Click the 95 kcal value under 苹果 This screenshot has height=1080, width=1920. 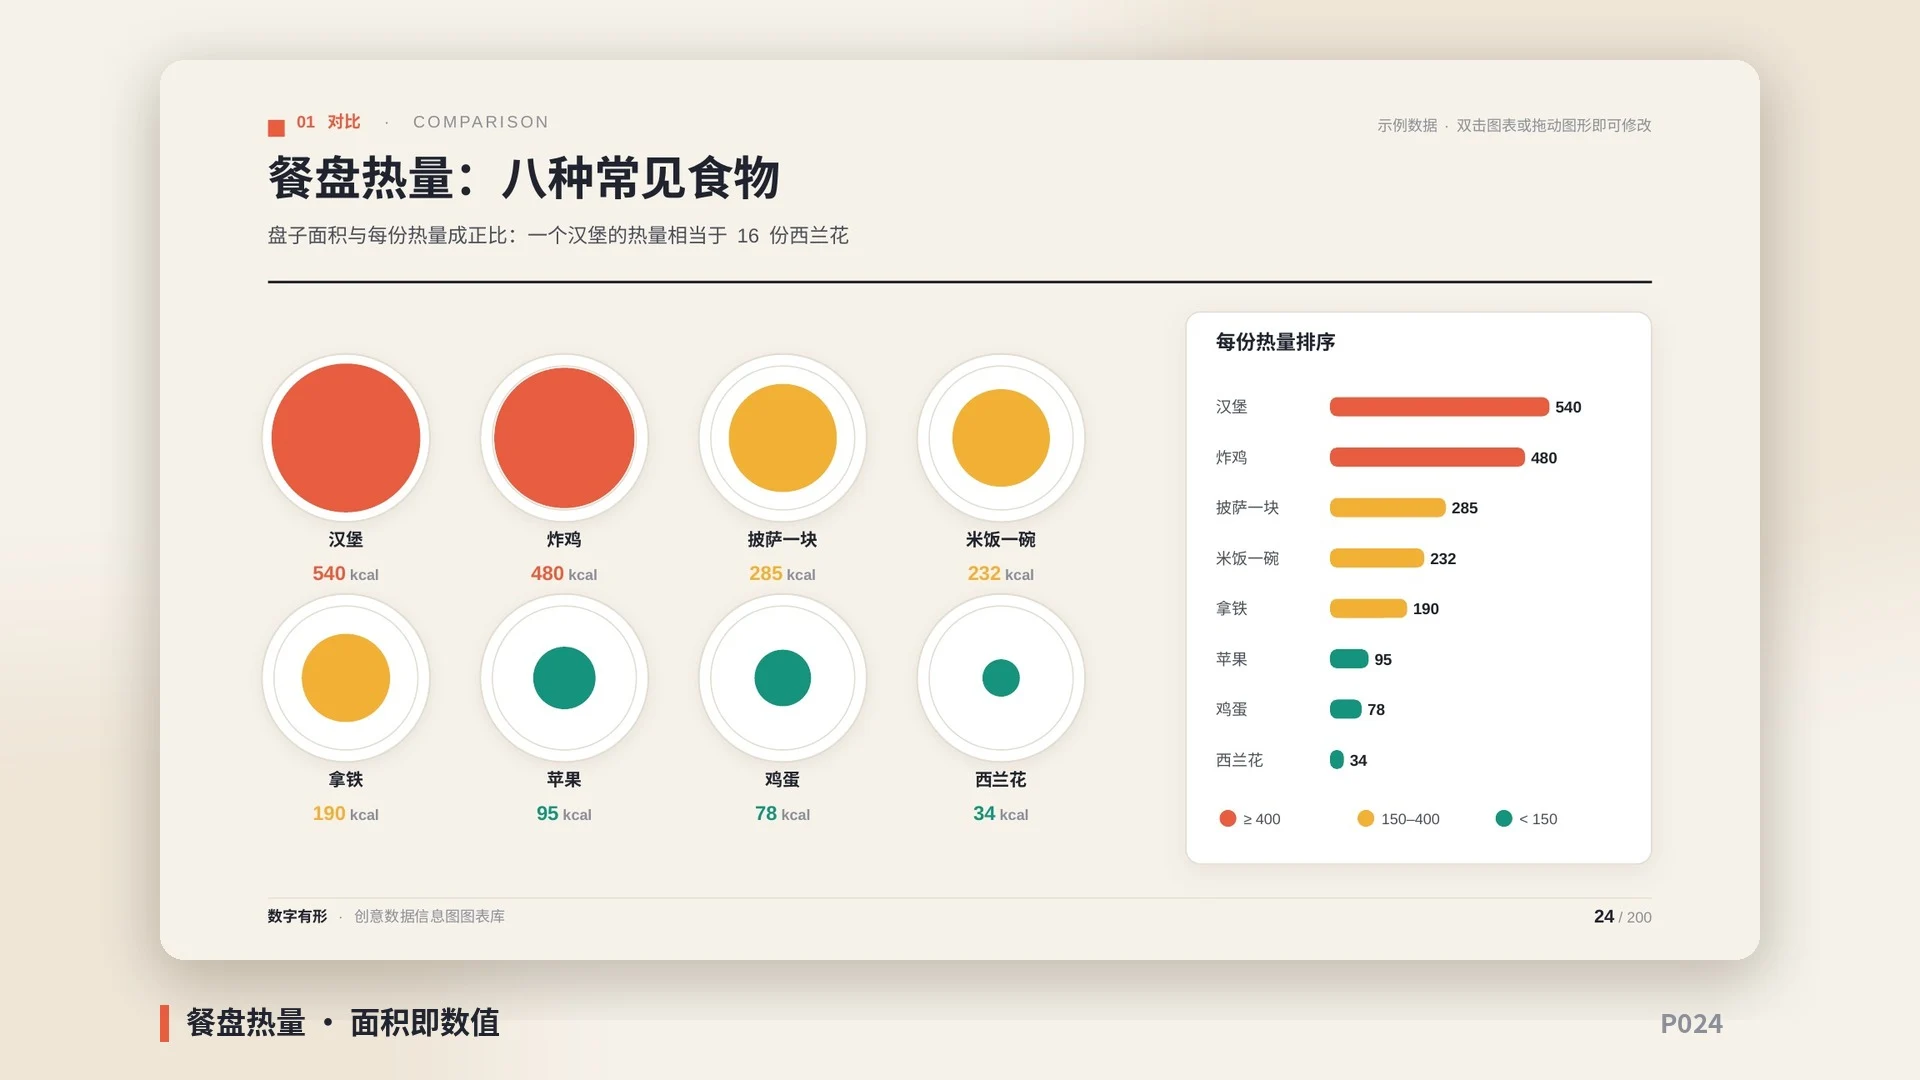564,814
